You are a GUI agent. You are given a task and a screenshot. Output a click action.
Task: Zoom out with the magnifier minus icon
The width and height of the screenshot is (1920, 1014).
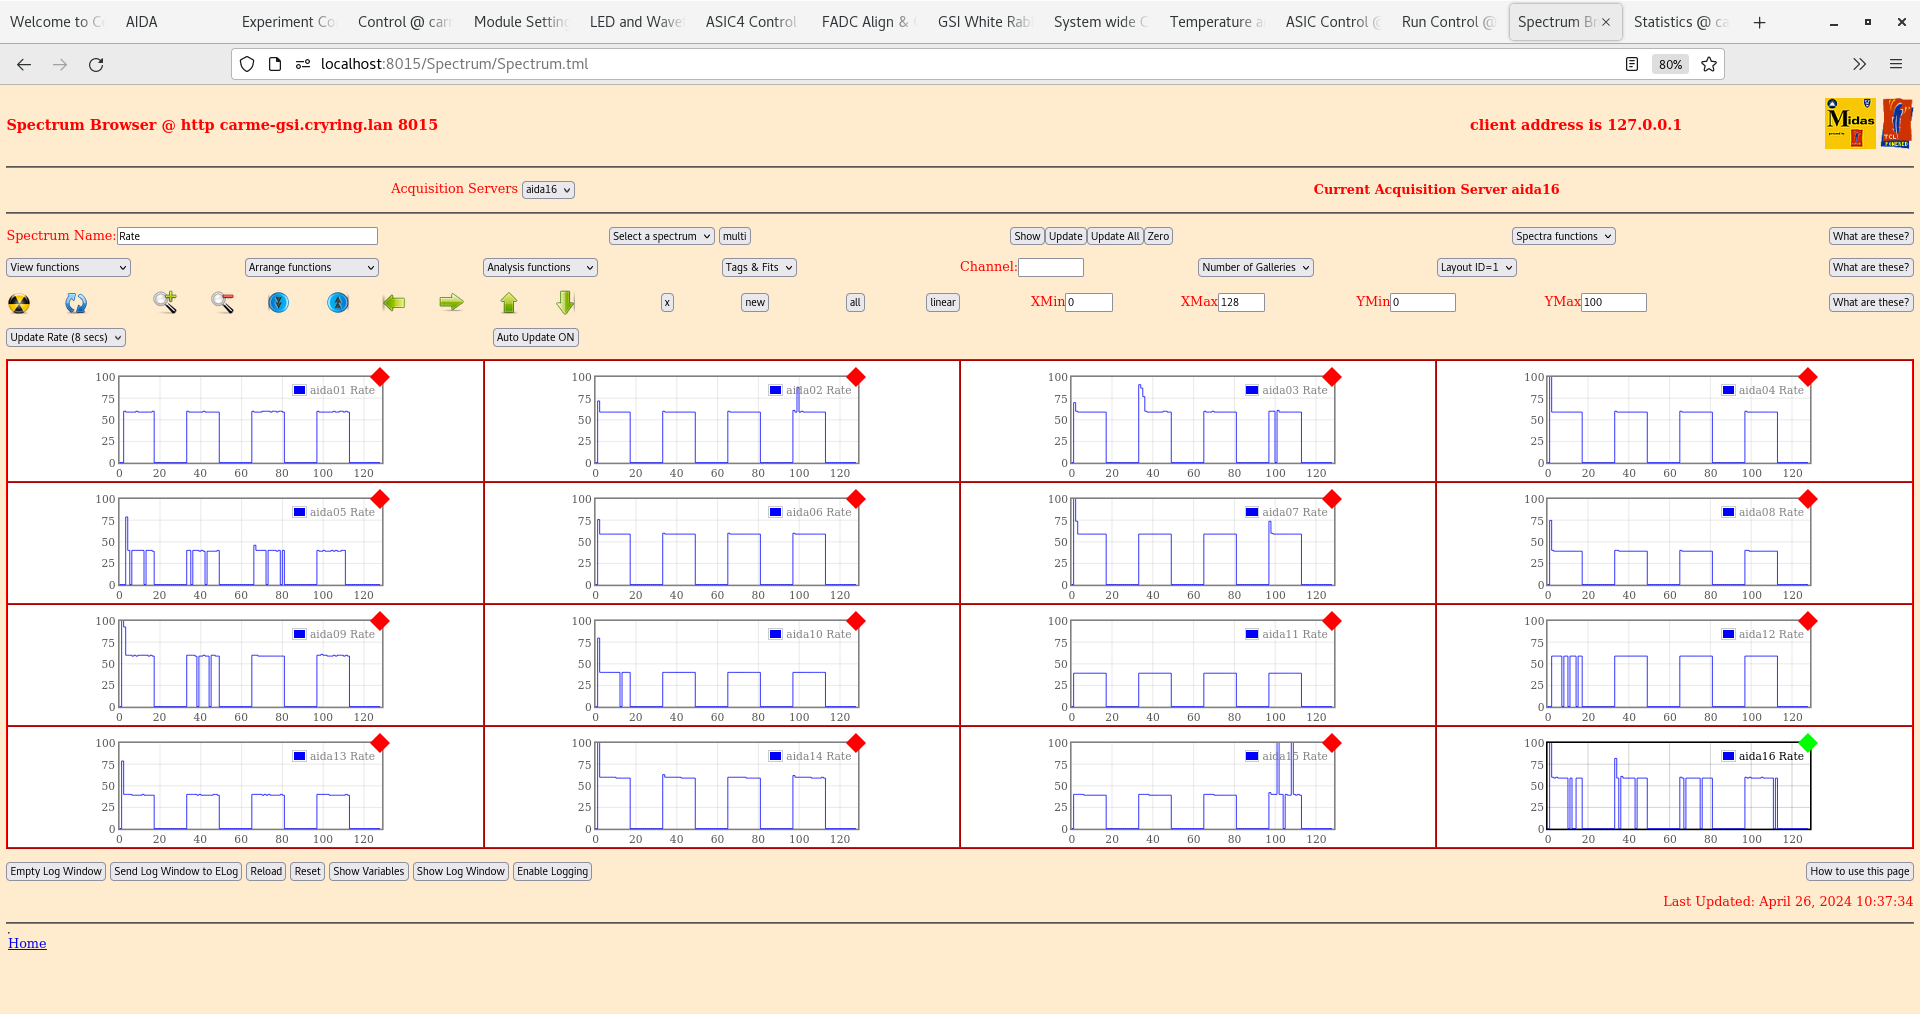[222, 302]
